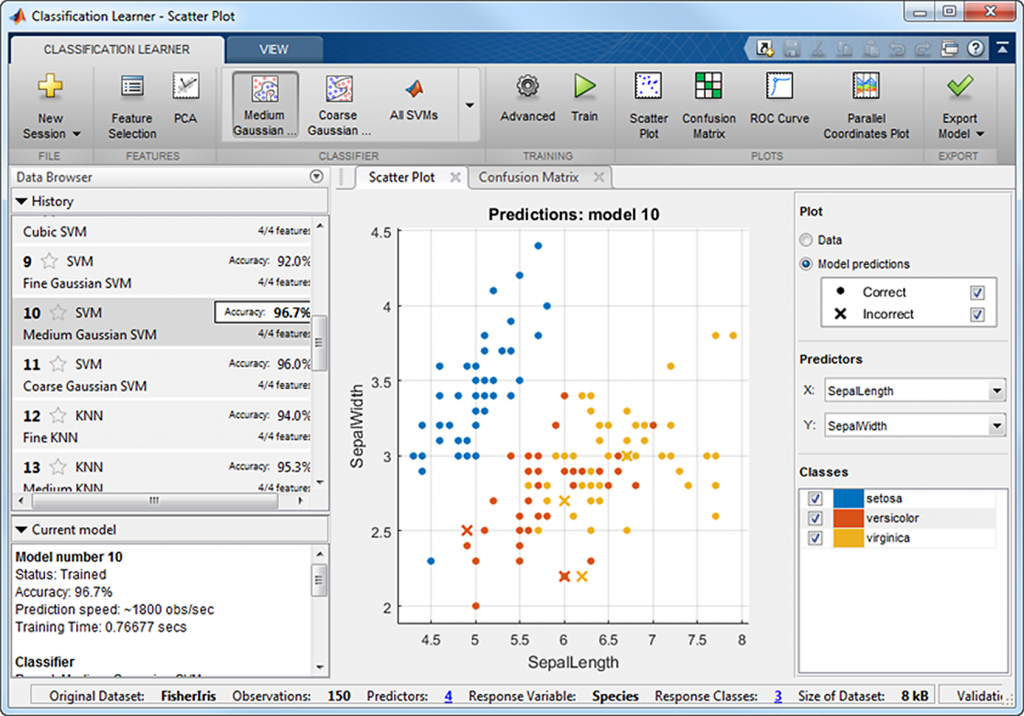The height and width of the screenshot is (716, 1024).
Task: Open the ROC Curve plot
Action: coord(779,88)
